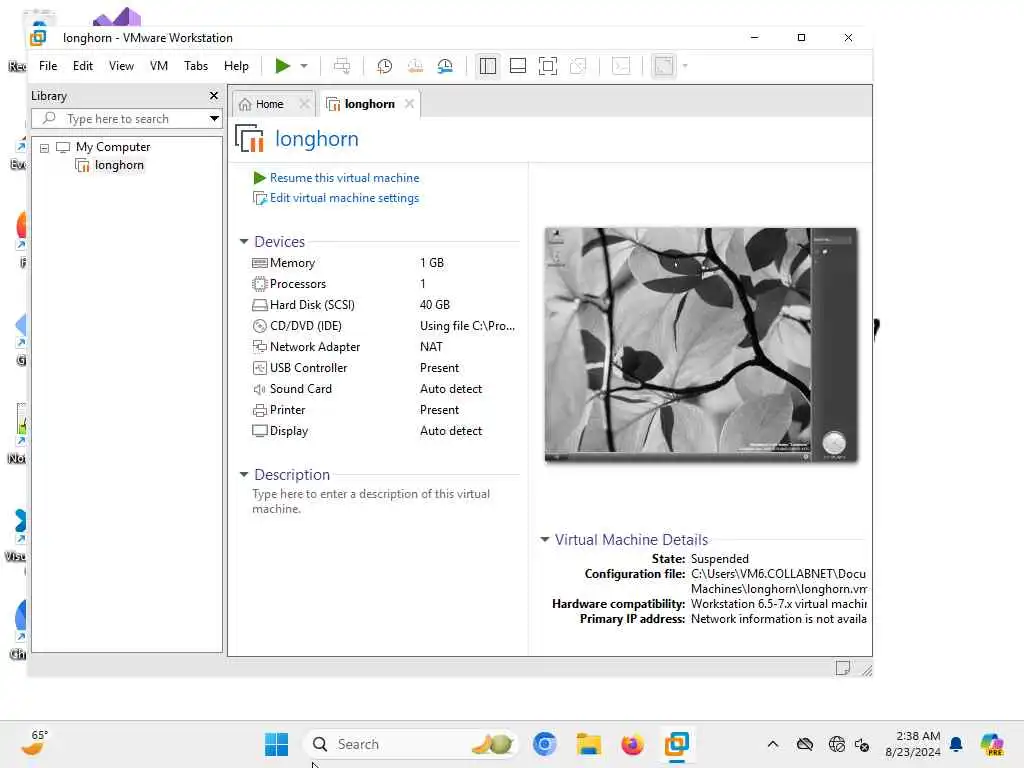Collapse the Description section
Image resolution: width=1024 pixels, height=768 pixels.
point(244,475)
